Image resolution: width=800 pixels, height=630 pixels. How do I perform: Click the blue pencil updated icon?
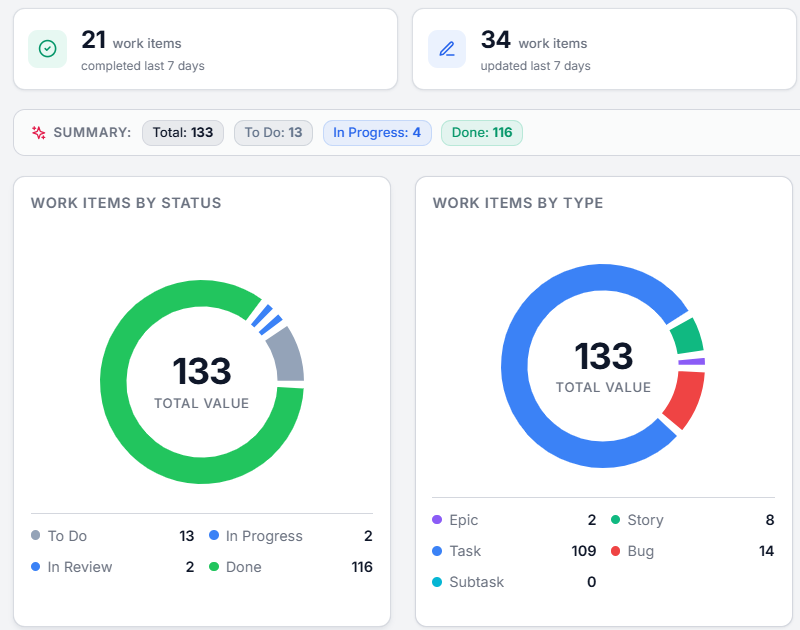447,49
